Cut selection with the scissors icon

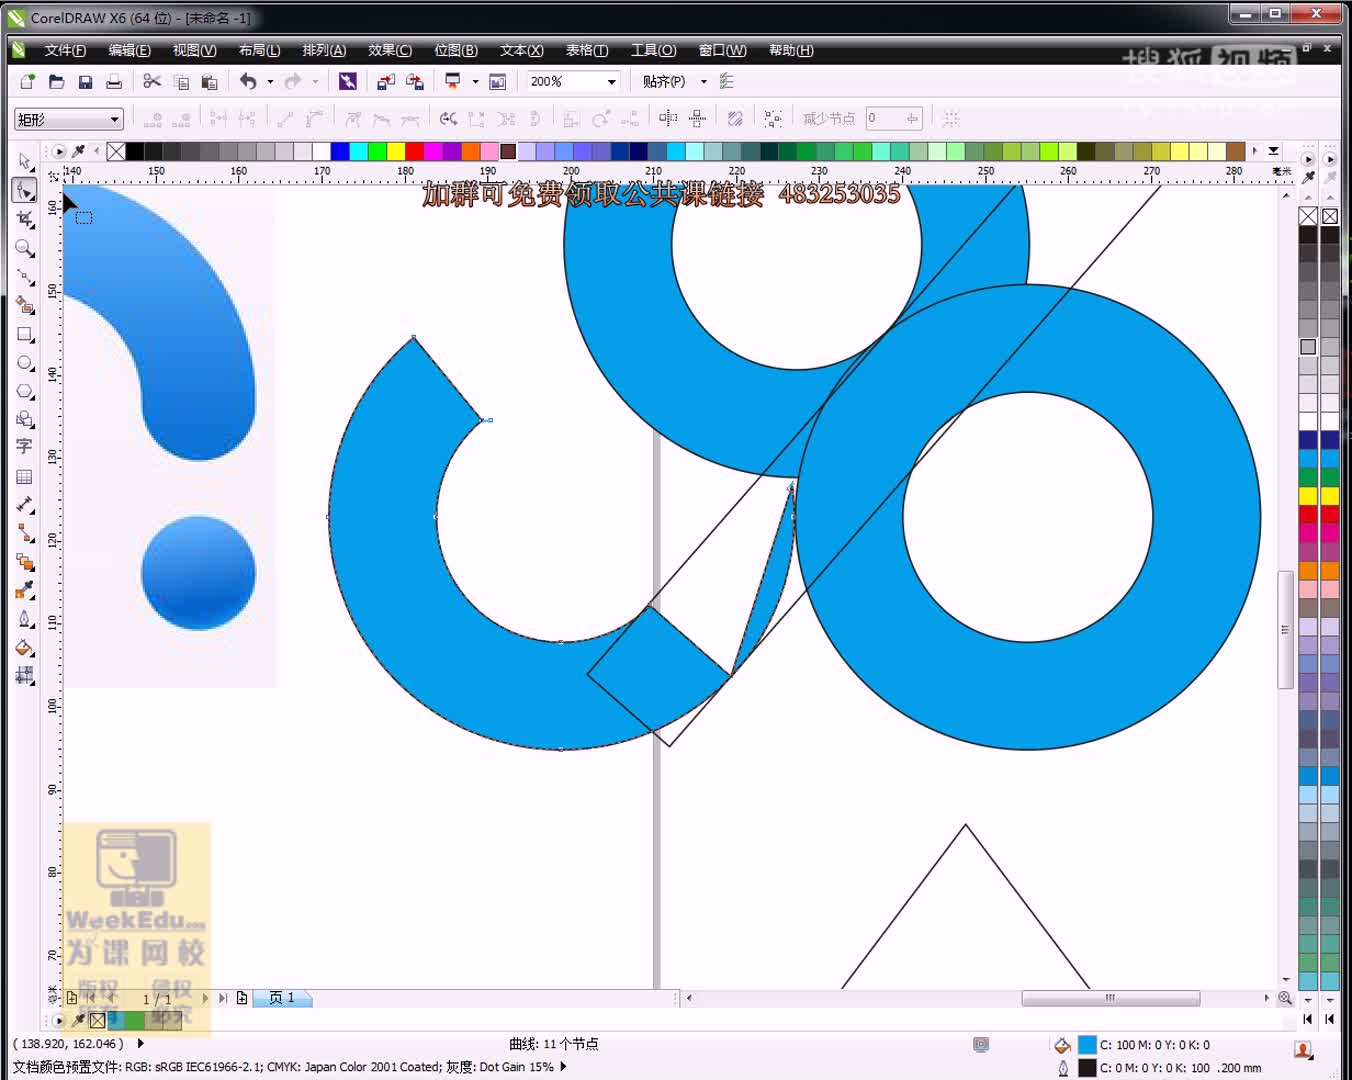click(x=152, y=82)
